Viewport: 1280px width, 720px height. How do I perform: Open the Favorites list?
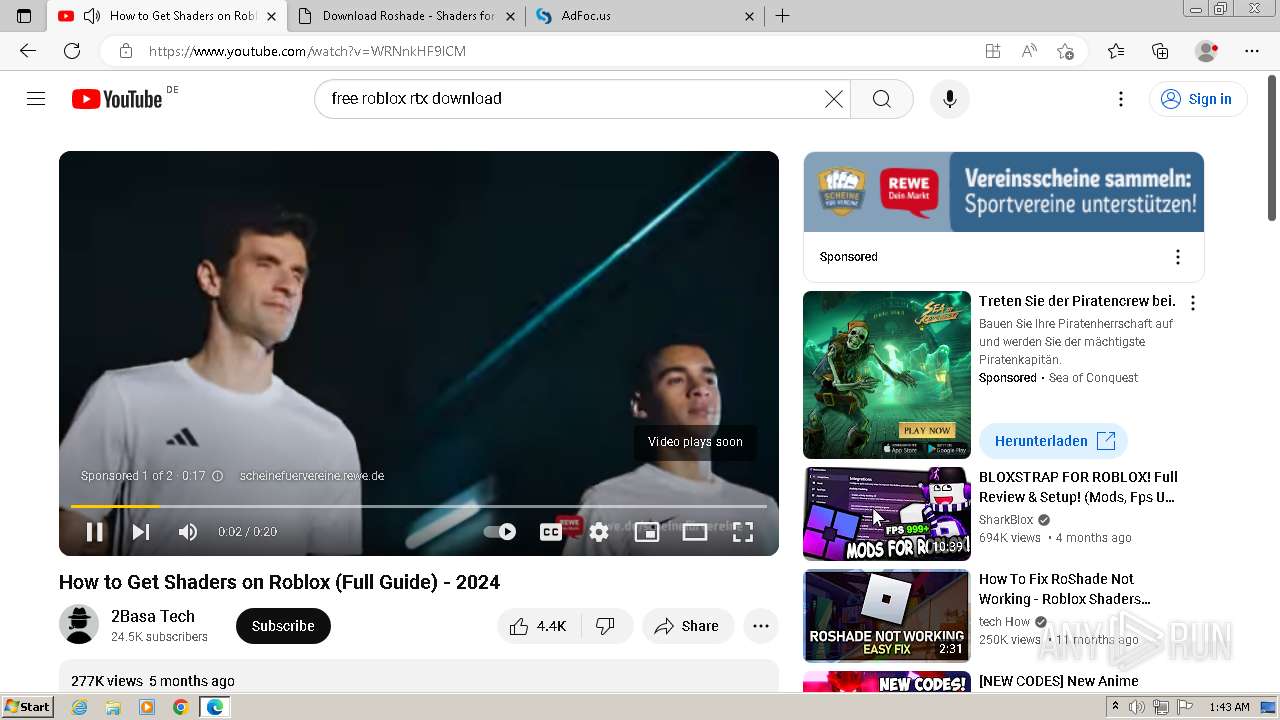(1116, 51)
